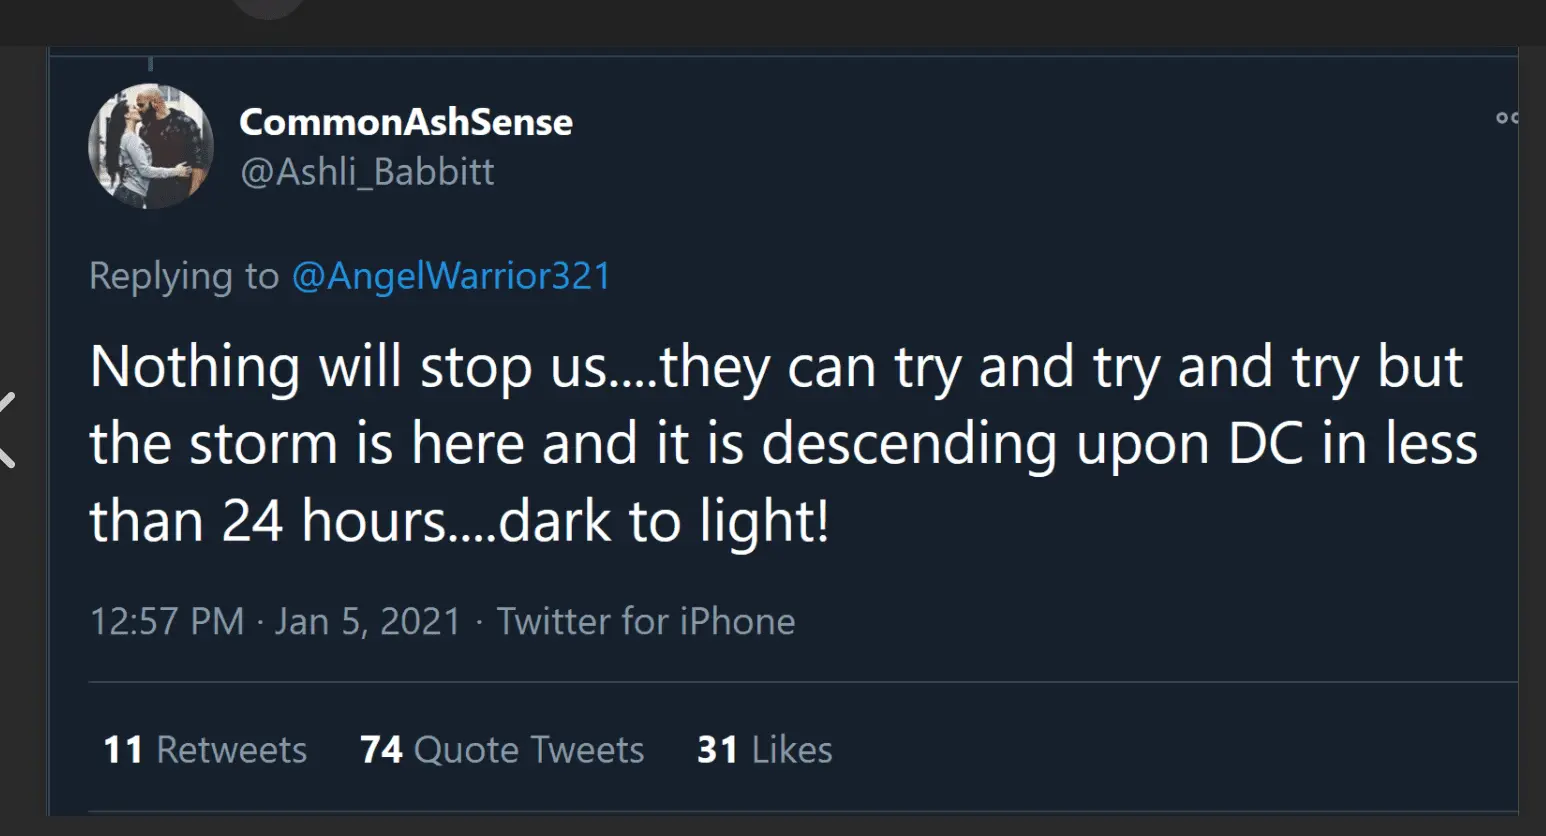Viewport: 1546px width, 836px height.
Task: Click the "Replying to" label
Action: point(184,276)
